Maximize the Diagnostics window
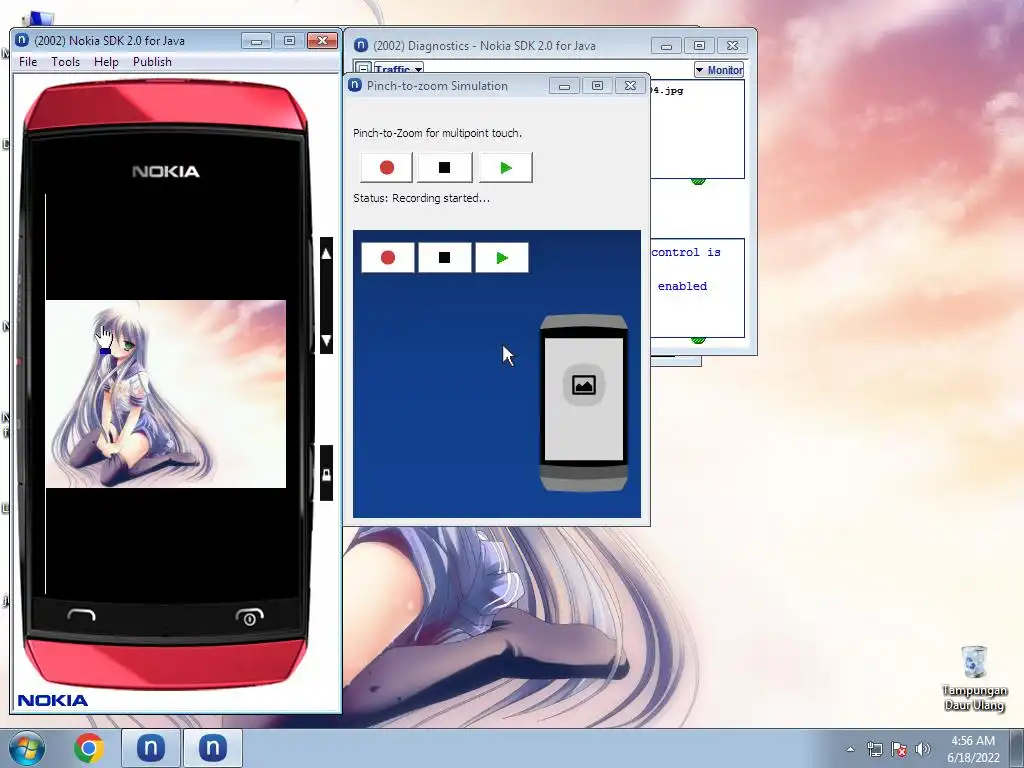The height and width of the screenshot is (768, 1024). (699, 46)
